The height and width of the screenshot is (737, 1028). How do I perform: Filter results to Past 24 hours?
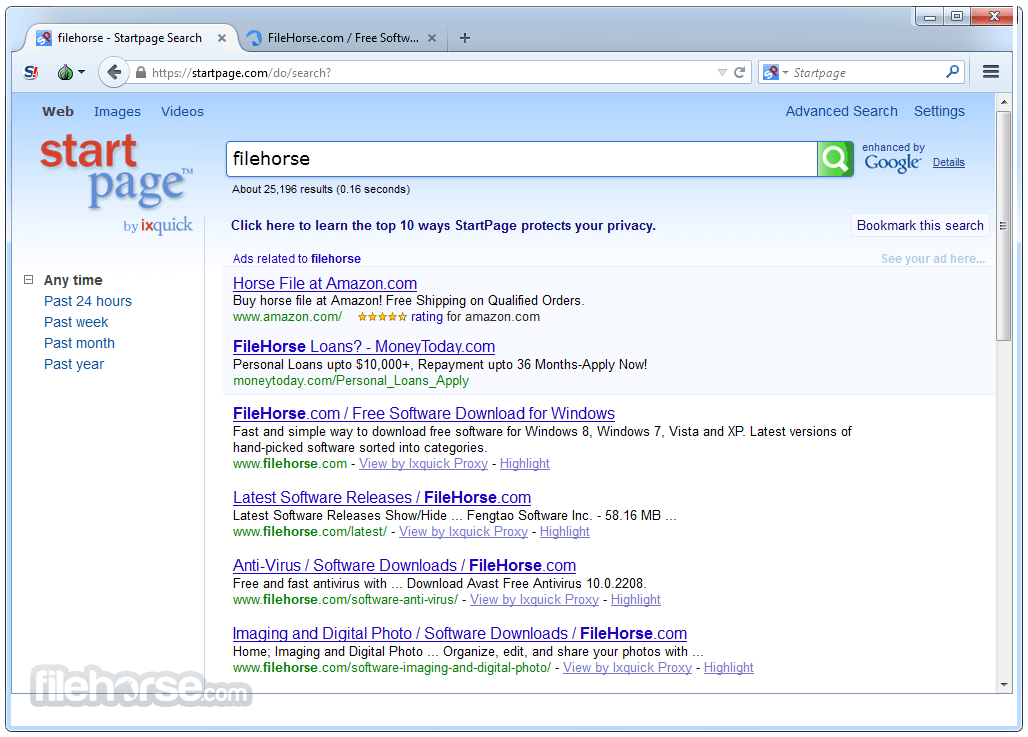[88, 301]
